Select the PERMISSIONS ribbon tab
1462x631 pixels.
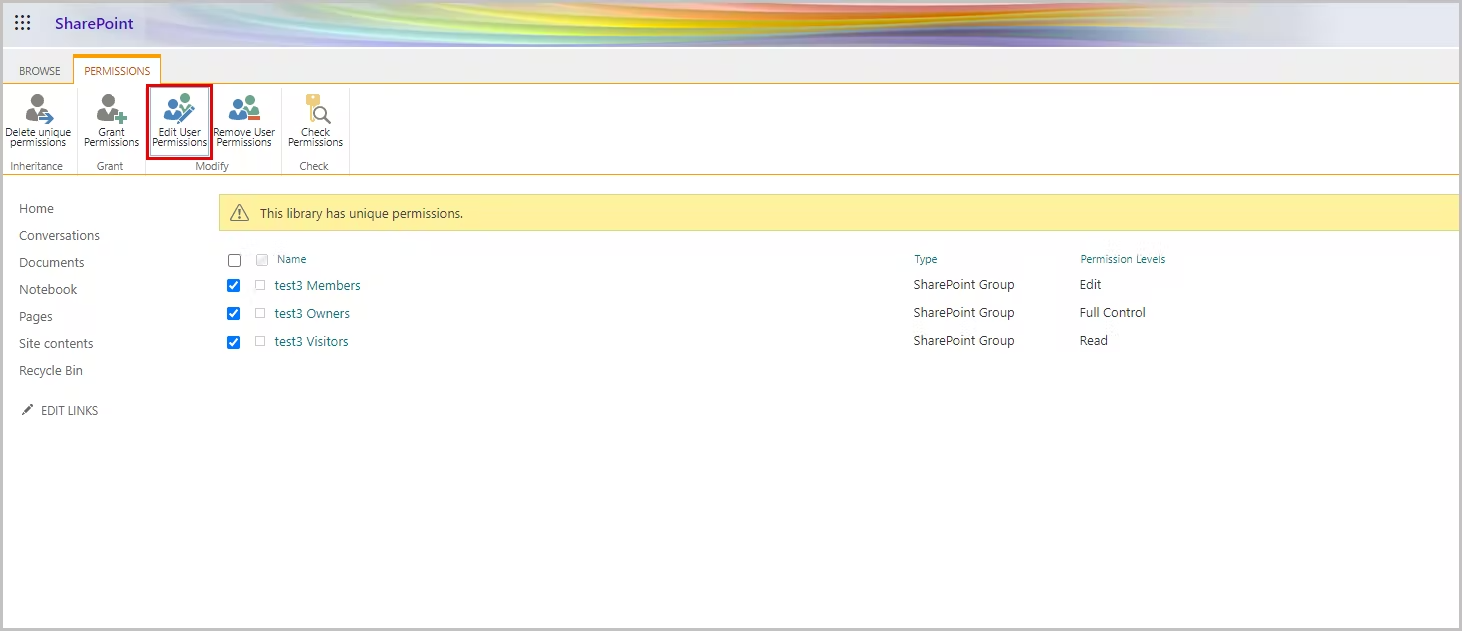click(117, 71)
